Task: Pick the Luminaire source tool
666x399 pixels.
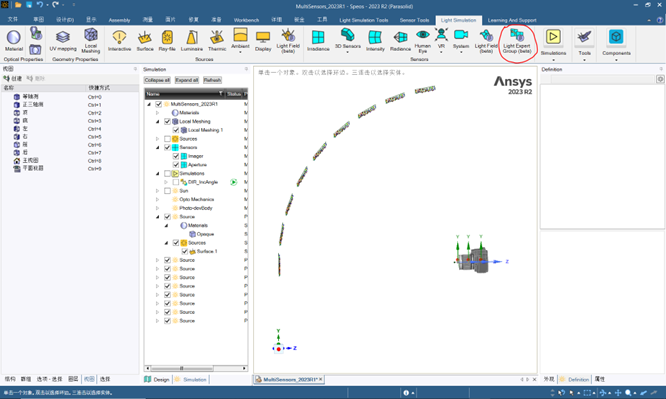Action: point(192,41)
